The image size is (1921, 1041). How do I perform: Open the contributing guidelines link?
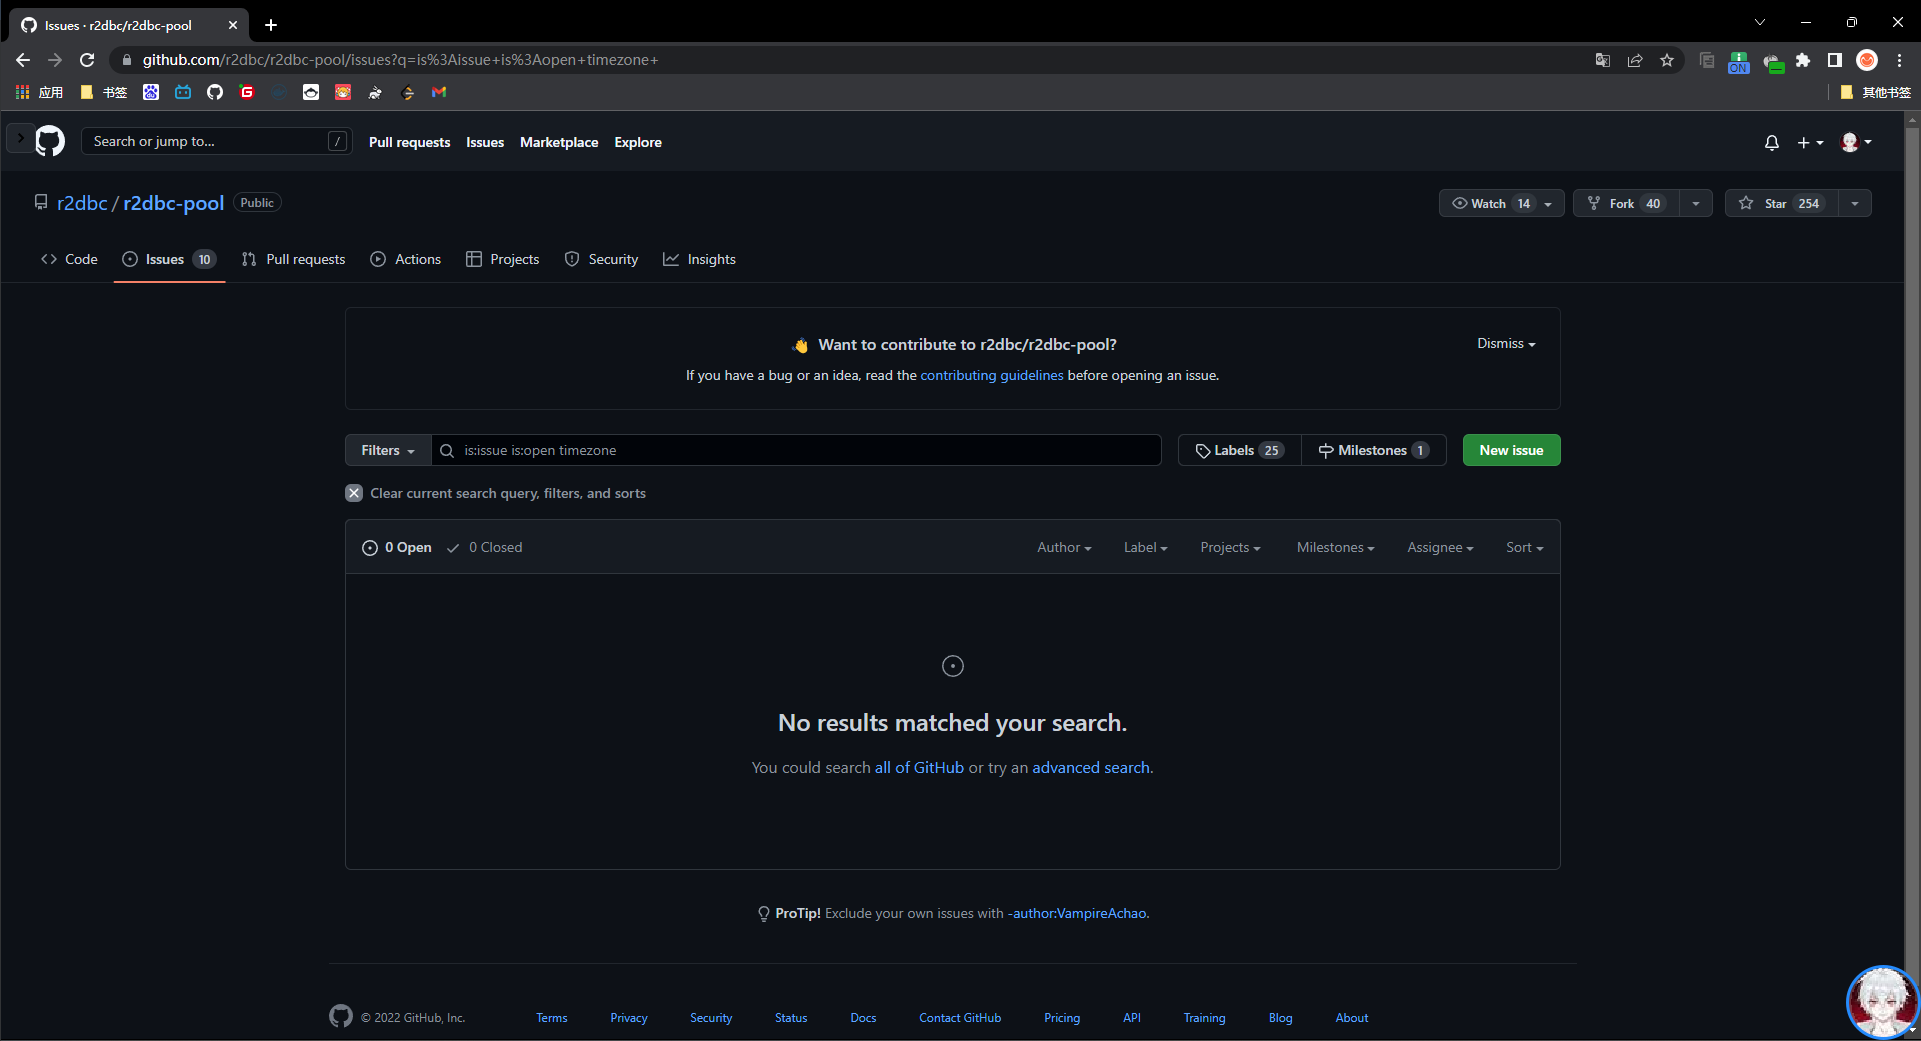coord(991,375)
